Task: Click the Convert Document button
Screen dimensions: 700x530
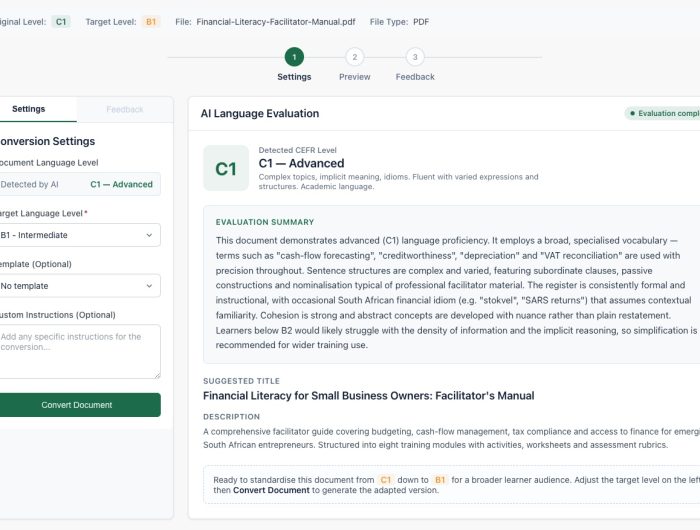Action: [78, 405]
